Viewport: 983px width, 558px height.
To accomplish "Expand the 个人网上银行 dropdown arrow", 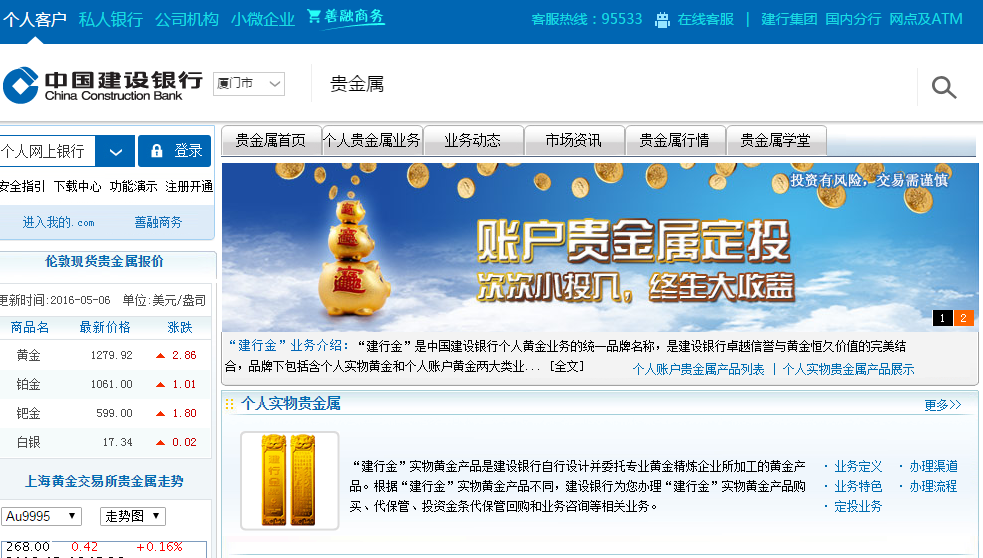I will pyautogui.click(x=115, y=151).
